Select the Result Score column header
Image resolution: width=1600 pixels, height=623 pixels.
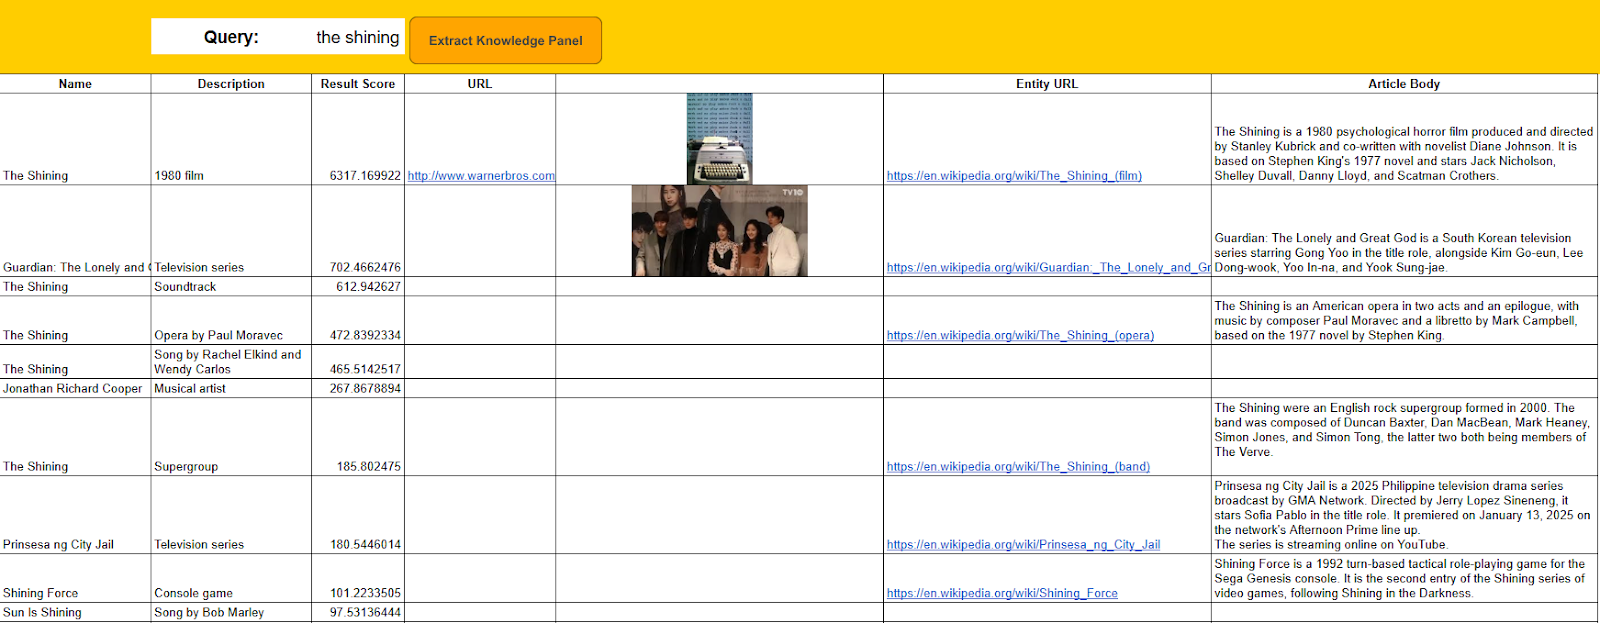point(358,84)
